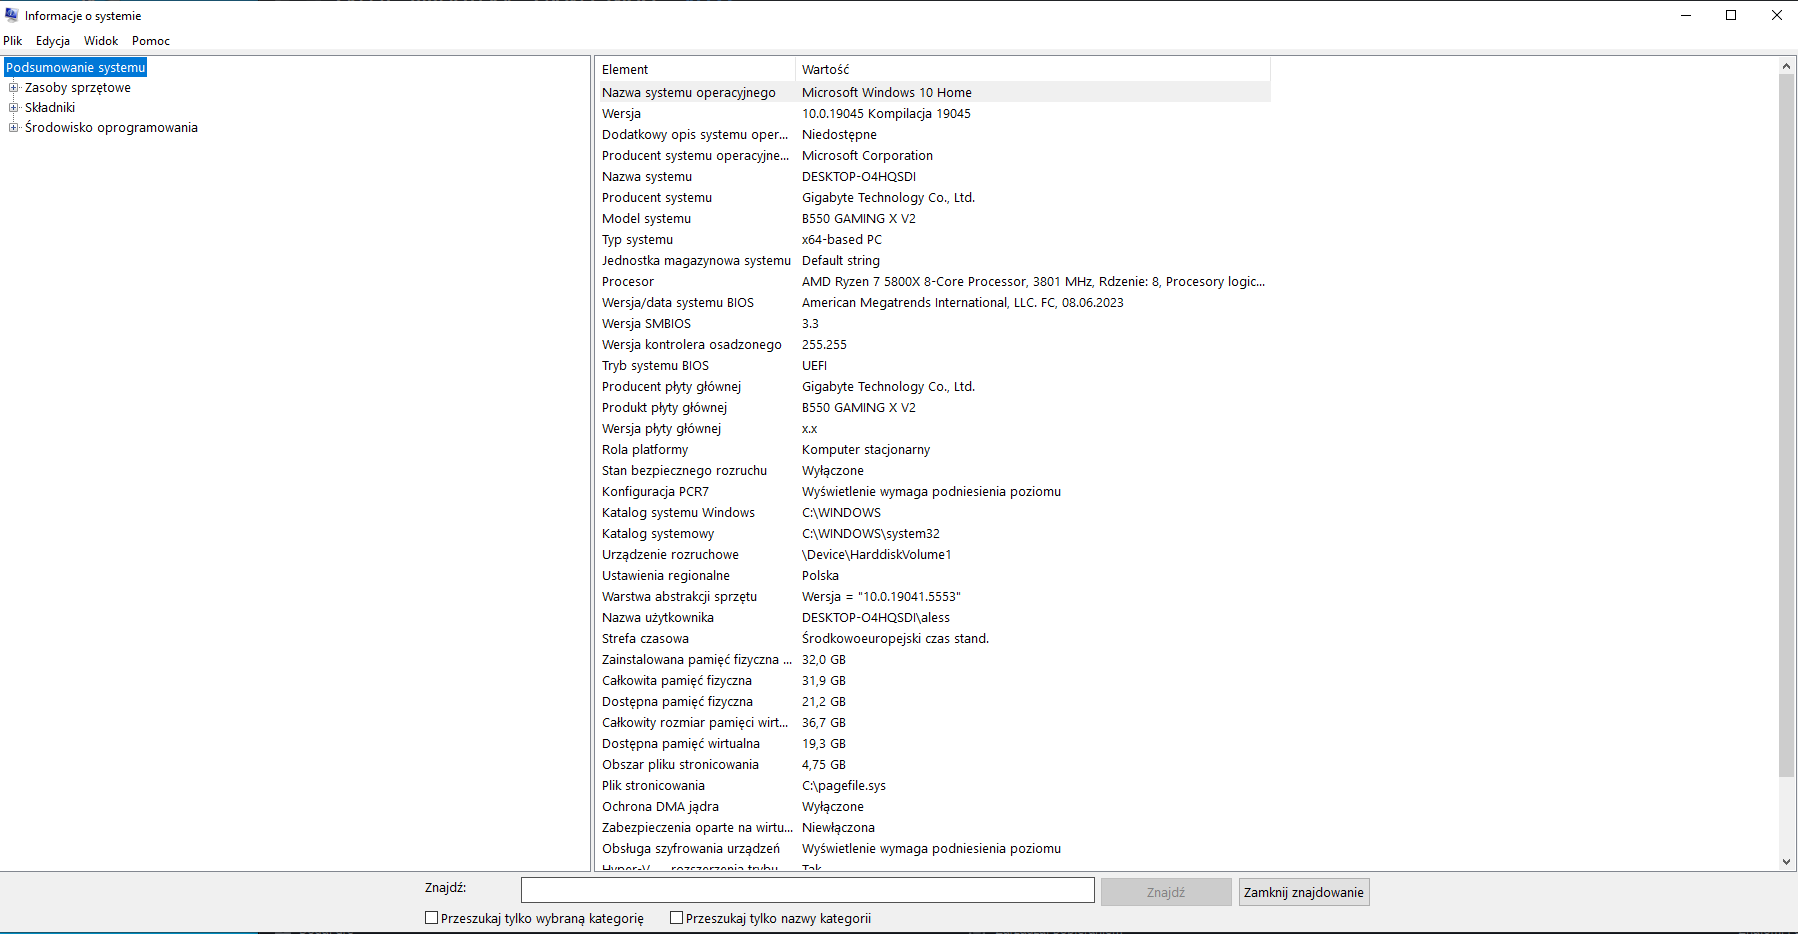Select the Zasoby sprzętowe tree item

78,88
